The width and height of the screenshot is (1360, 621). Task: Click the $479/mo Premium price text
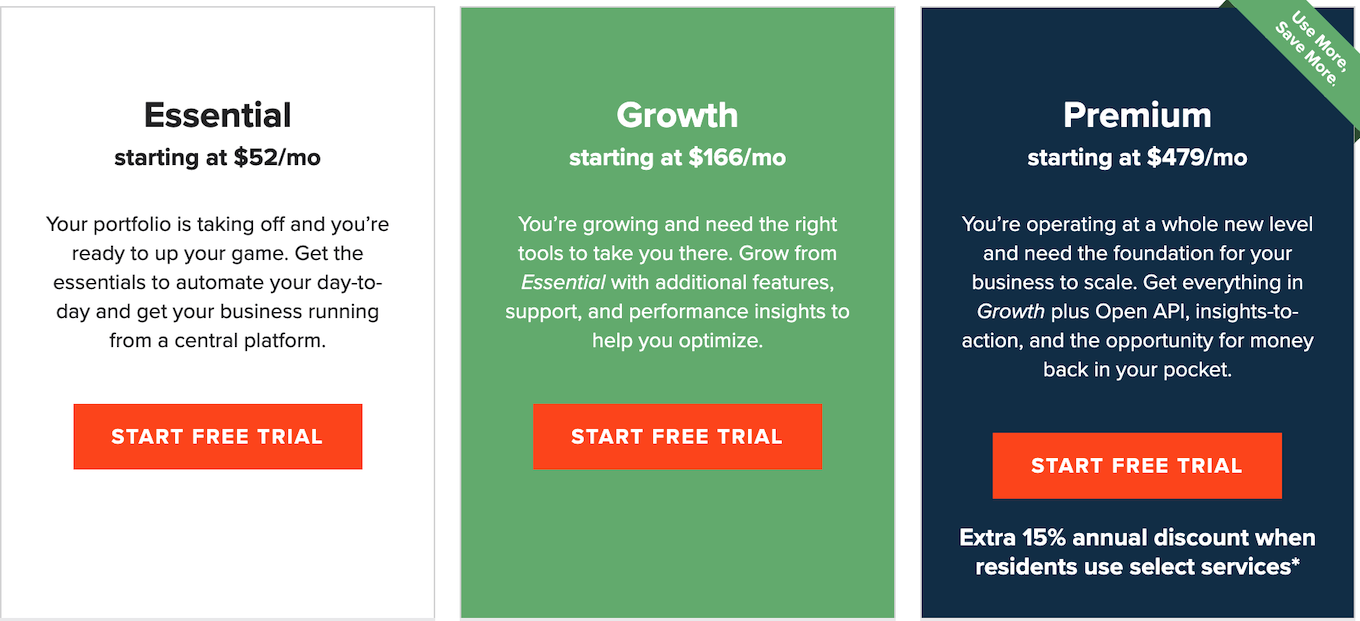(1136, 157)
